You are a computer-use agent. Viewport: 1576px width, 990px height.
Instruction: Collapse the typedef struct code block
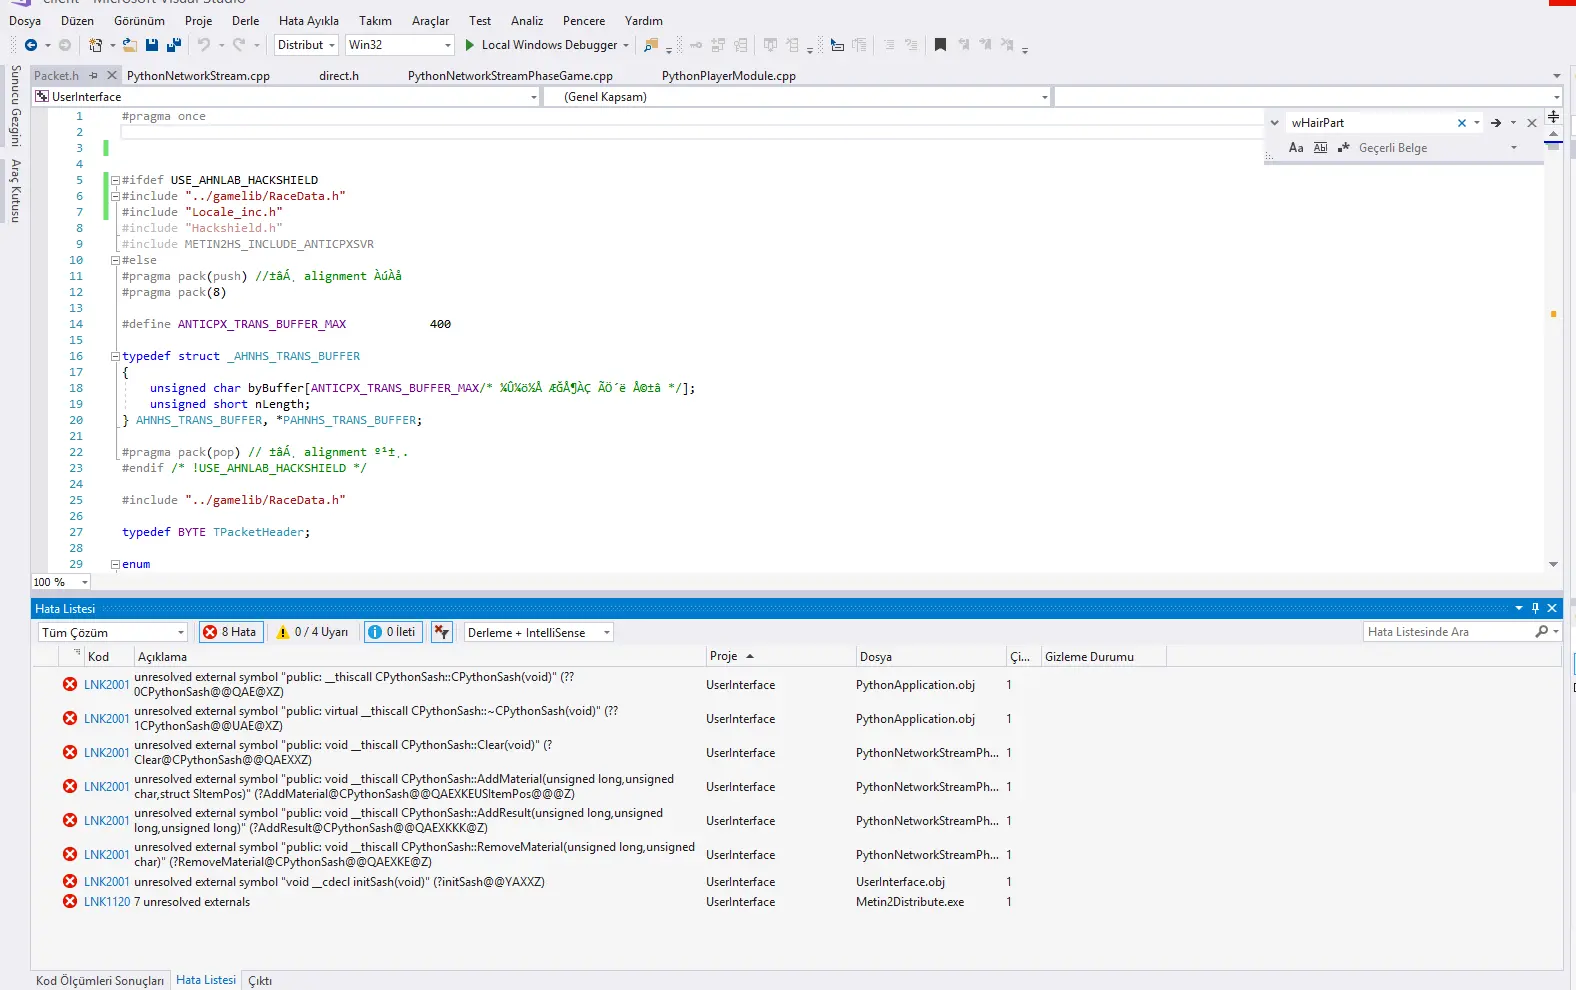coord(115,357)
